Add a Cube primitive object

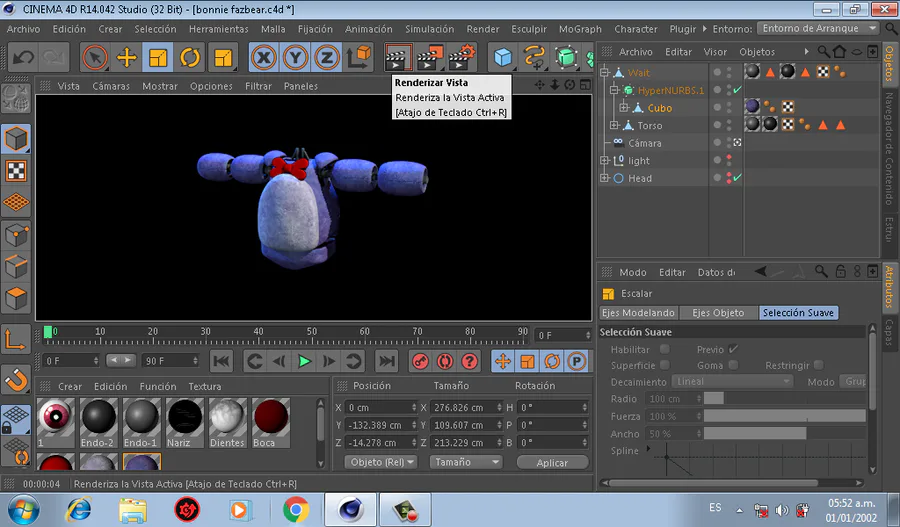pyautogui.click(x=503, y=57)
